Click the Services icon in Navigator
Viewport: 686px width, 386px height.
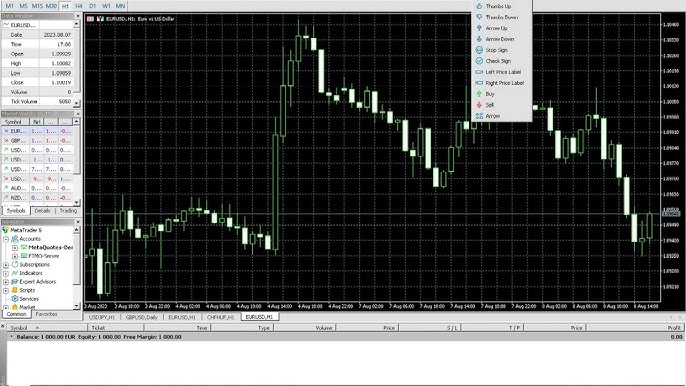point(15,298)
